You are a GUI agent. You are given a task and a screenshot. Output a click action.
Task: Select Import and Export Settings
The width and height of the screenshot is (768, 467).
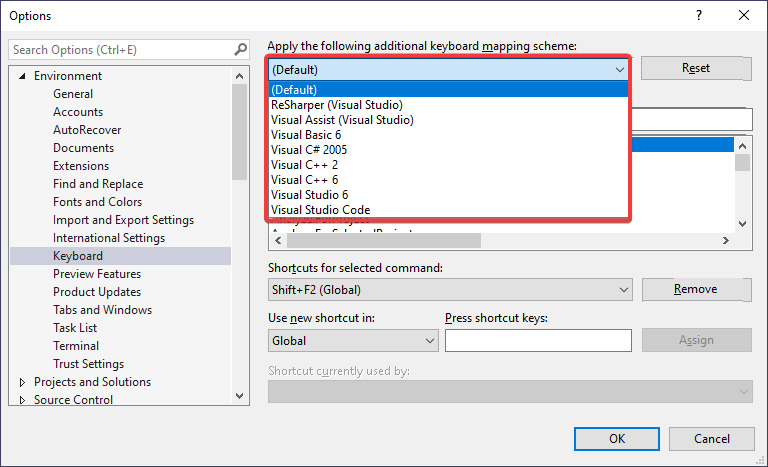(x=123, y=220)
